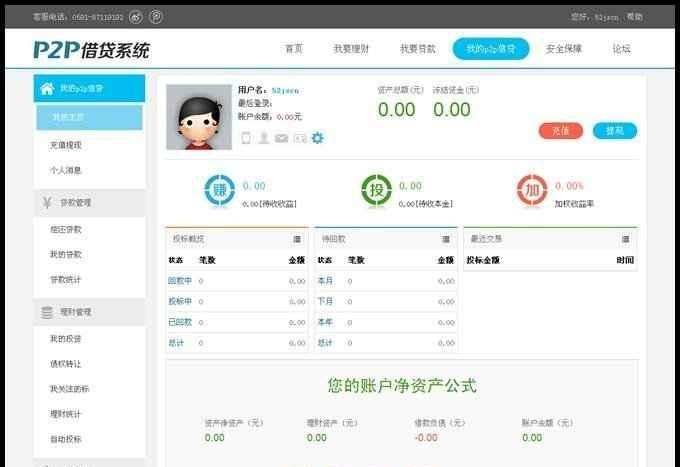
Task: Click the 您的账户净资产公式 heading
Action: tap(402, 385)
